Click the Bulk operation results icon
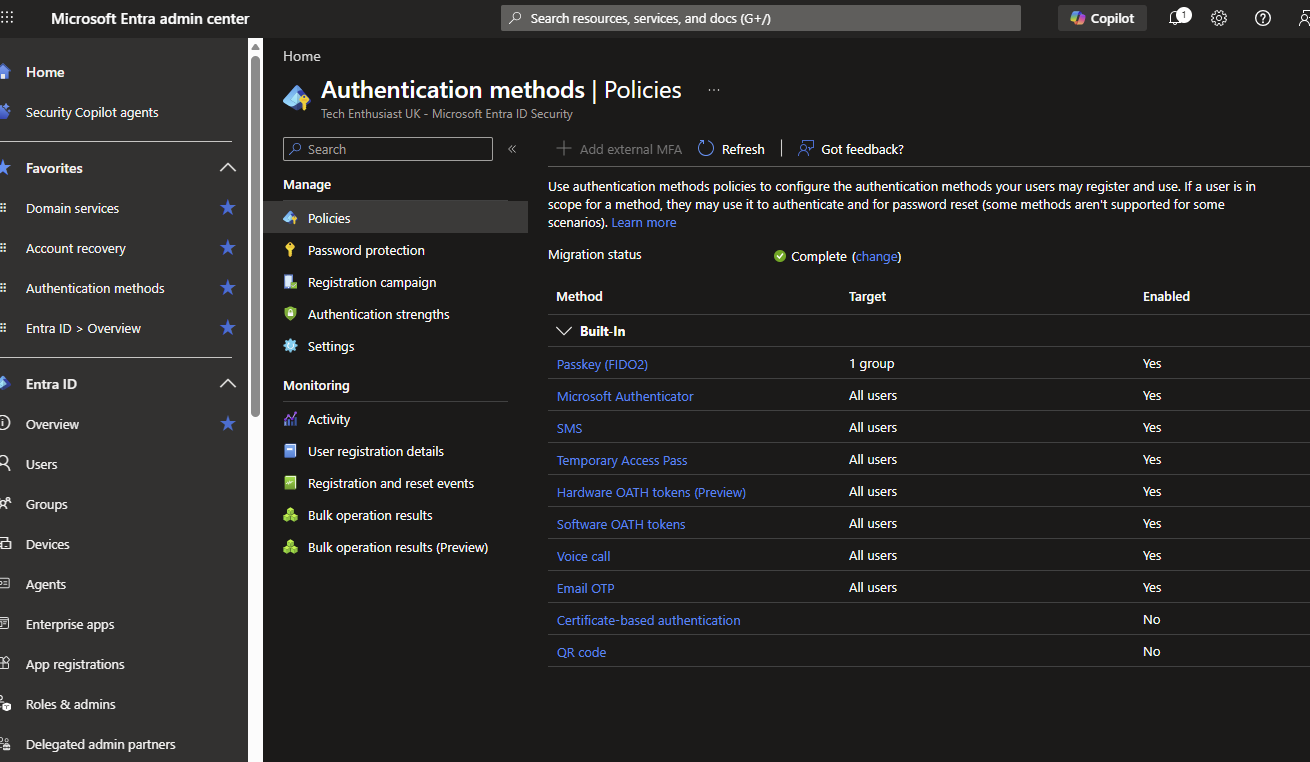Image resolution: width=1310 pixels, height=762 pixels. click(291, 515)
